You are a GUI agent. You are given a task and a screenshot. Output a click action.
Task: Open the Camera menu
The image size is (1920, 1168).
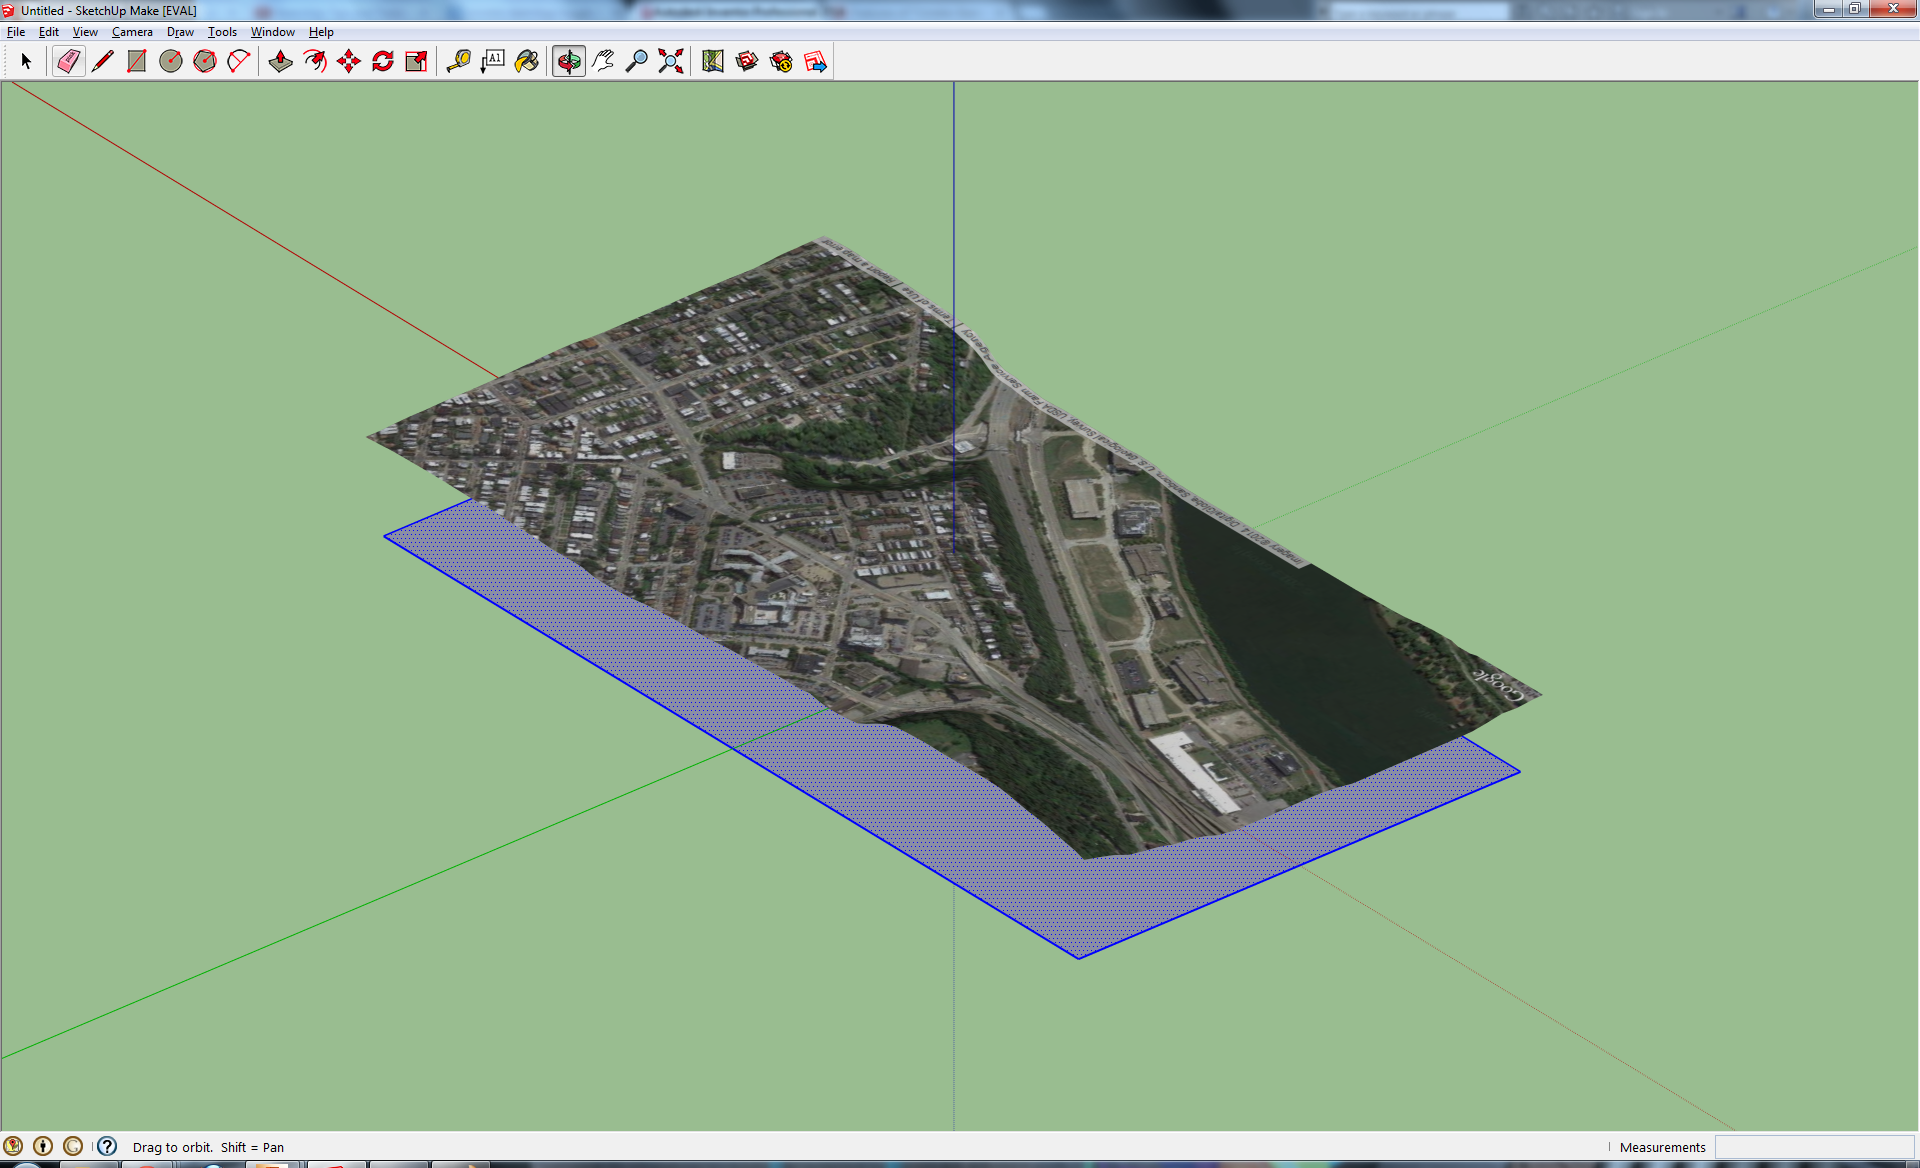[132, 32]
